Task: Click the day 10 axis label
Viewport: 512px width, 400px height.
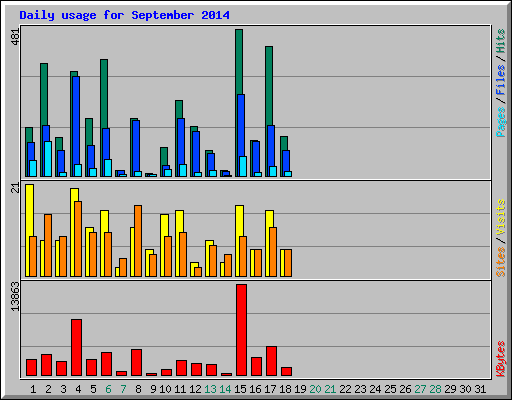Action: [x=165, y=389]
